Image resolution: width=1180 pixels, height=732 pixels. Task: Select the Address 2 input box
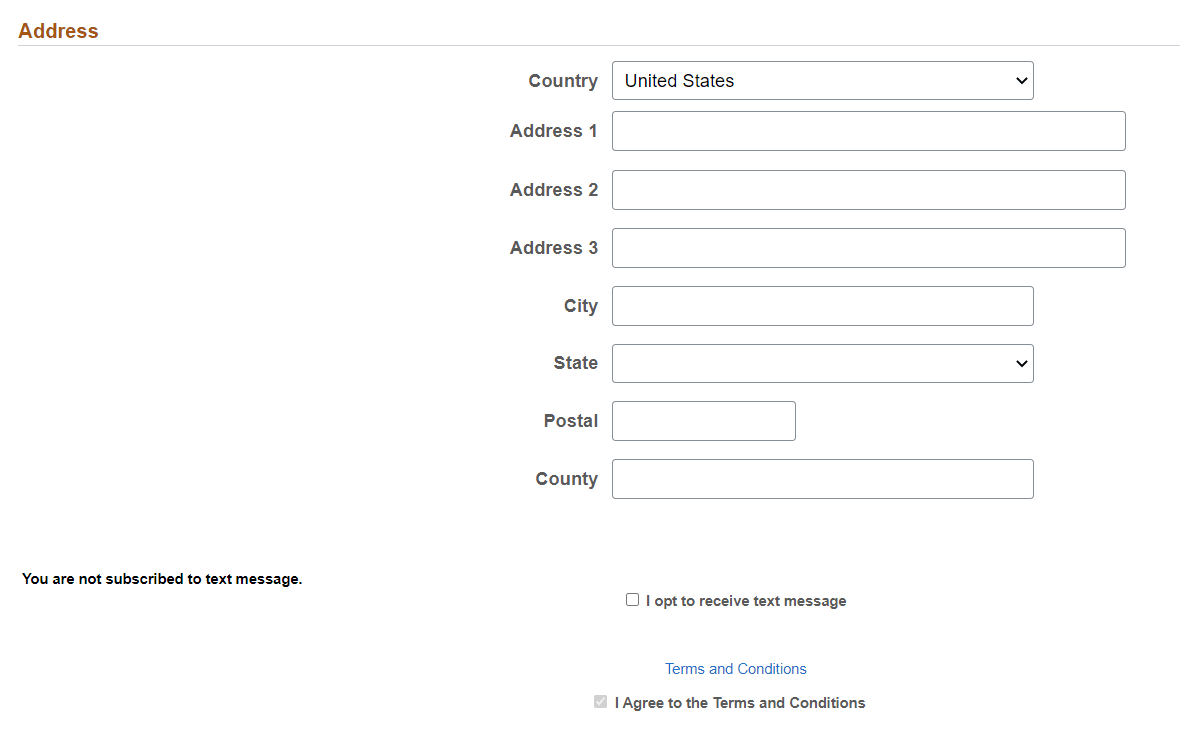[868, 189]
